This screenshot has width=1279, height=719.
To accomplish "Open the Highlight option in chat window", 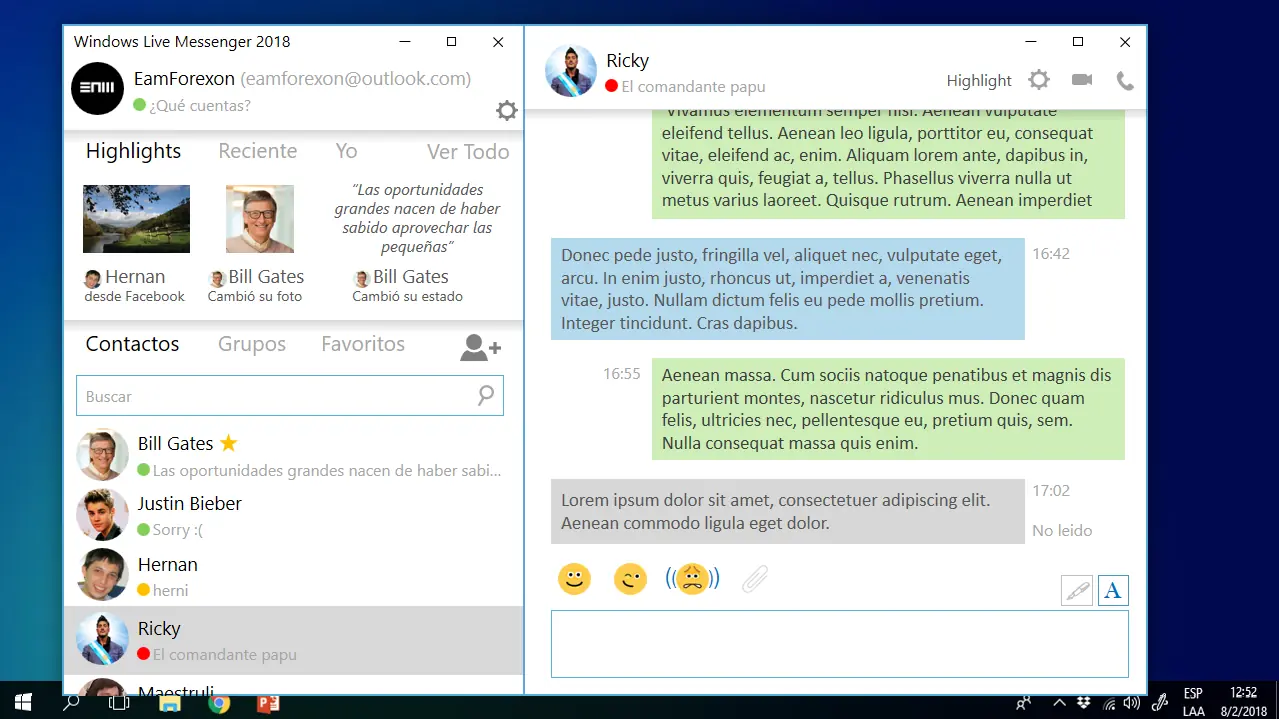I will [978, 80].
